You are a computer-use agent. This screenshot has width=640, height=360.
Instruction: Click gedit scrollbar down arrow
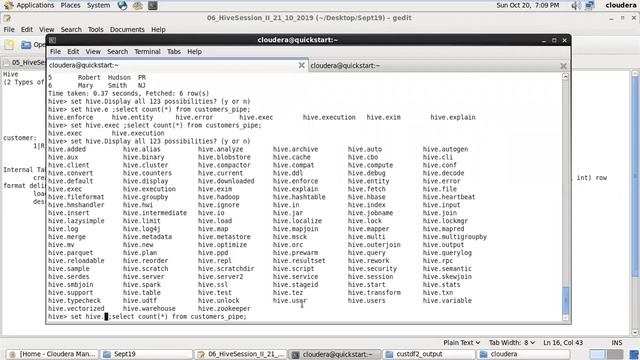(x=635, y=332)
